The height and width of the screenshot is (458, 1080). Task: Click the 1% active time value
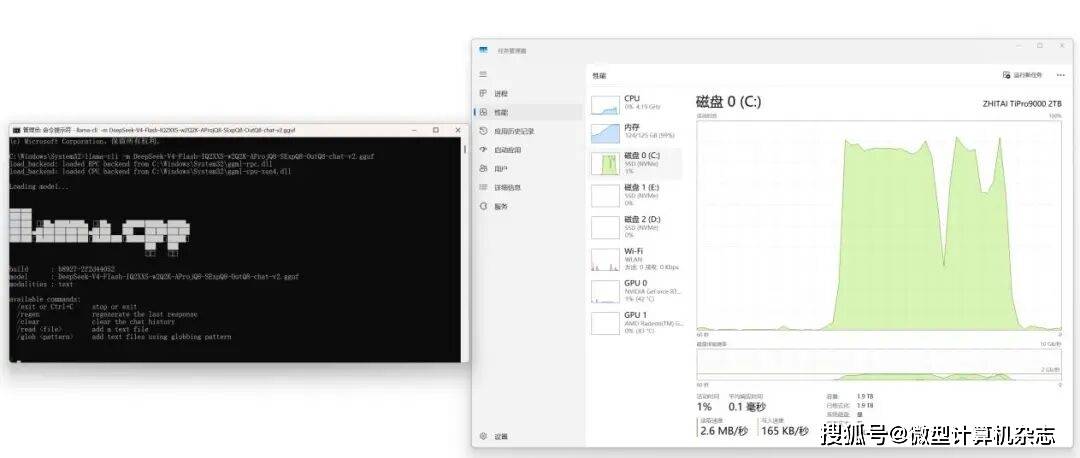pos(706,407)
